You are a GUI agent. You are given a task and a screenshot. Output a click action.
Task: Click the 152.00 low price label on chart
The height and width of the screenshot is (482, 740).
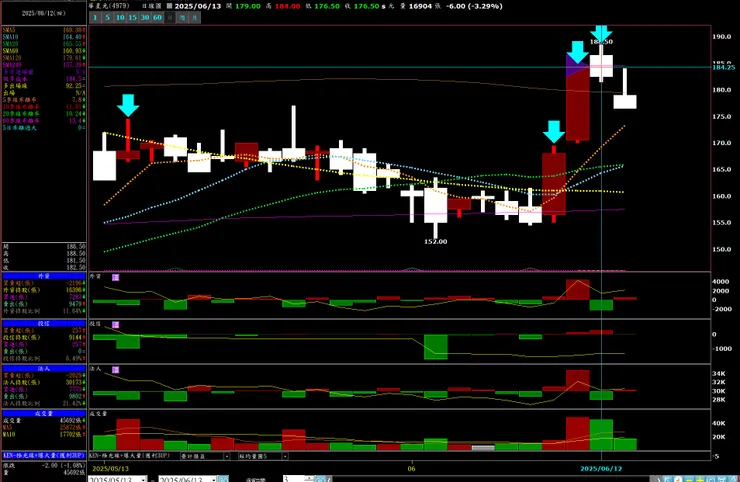pos(435,242)
